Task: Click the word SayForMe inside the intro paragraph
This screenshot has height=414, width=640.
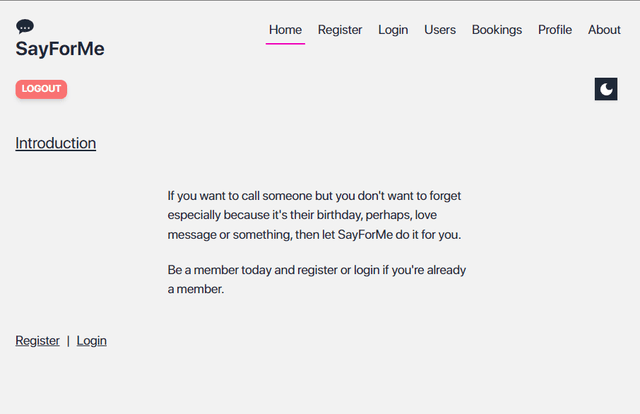Action: 365,235
